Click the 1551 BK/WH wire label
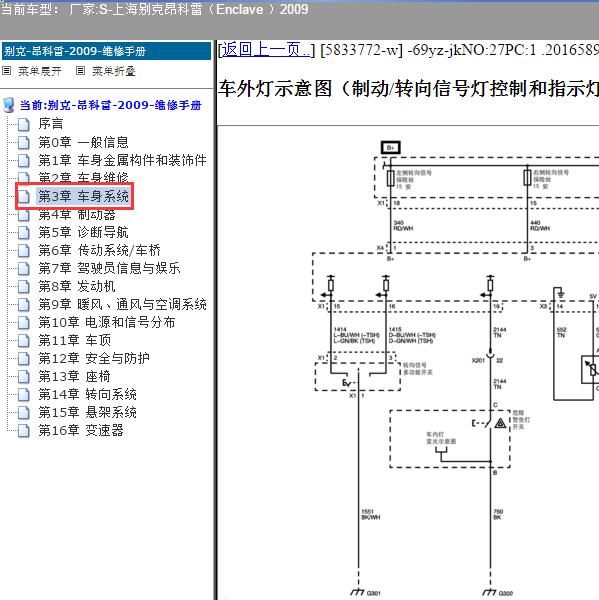Screen dimensions: 599x600 [370, 514]
